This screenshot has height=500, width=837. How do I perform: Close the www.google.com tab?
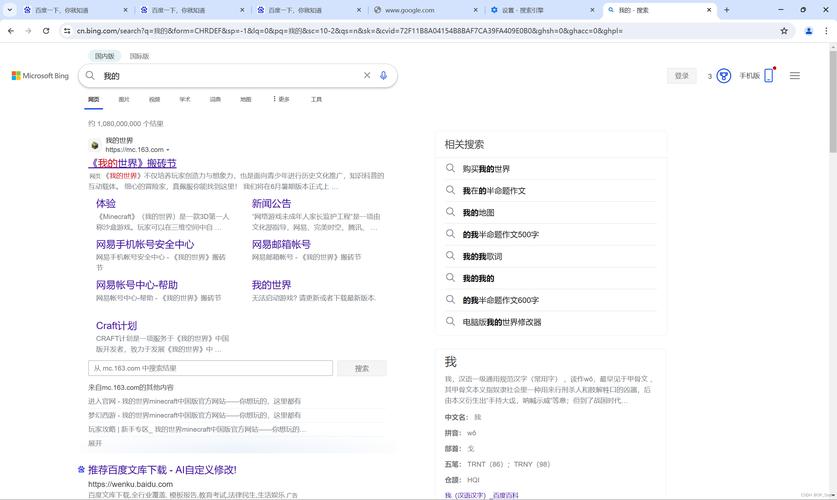point(476,10)
